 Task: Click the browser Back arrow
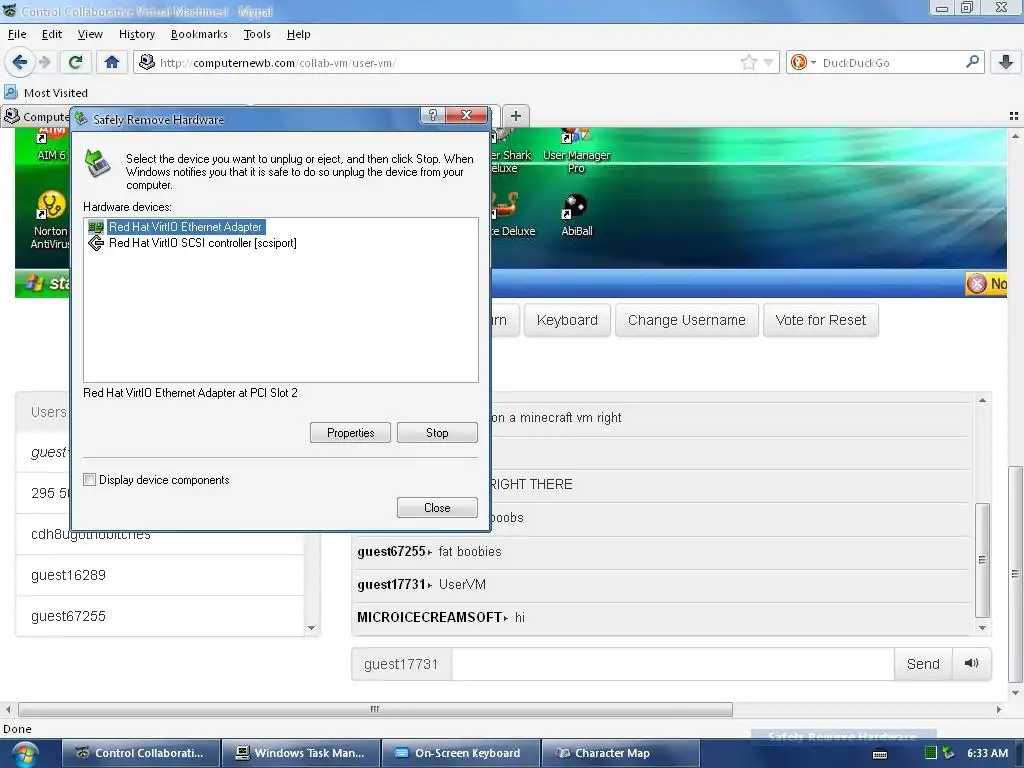click(20, 62)
